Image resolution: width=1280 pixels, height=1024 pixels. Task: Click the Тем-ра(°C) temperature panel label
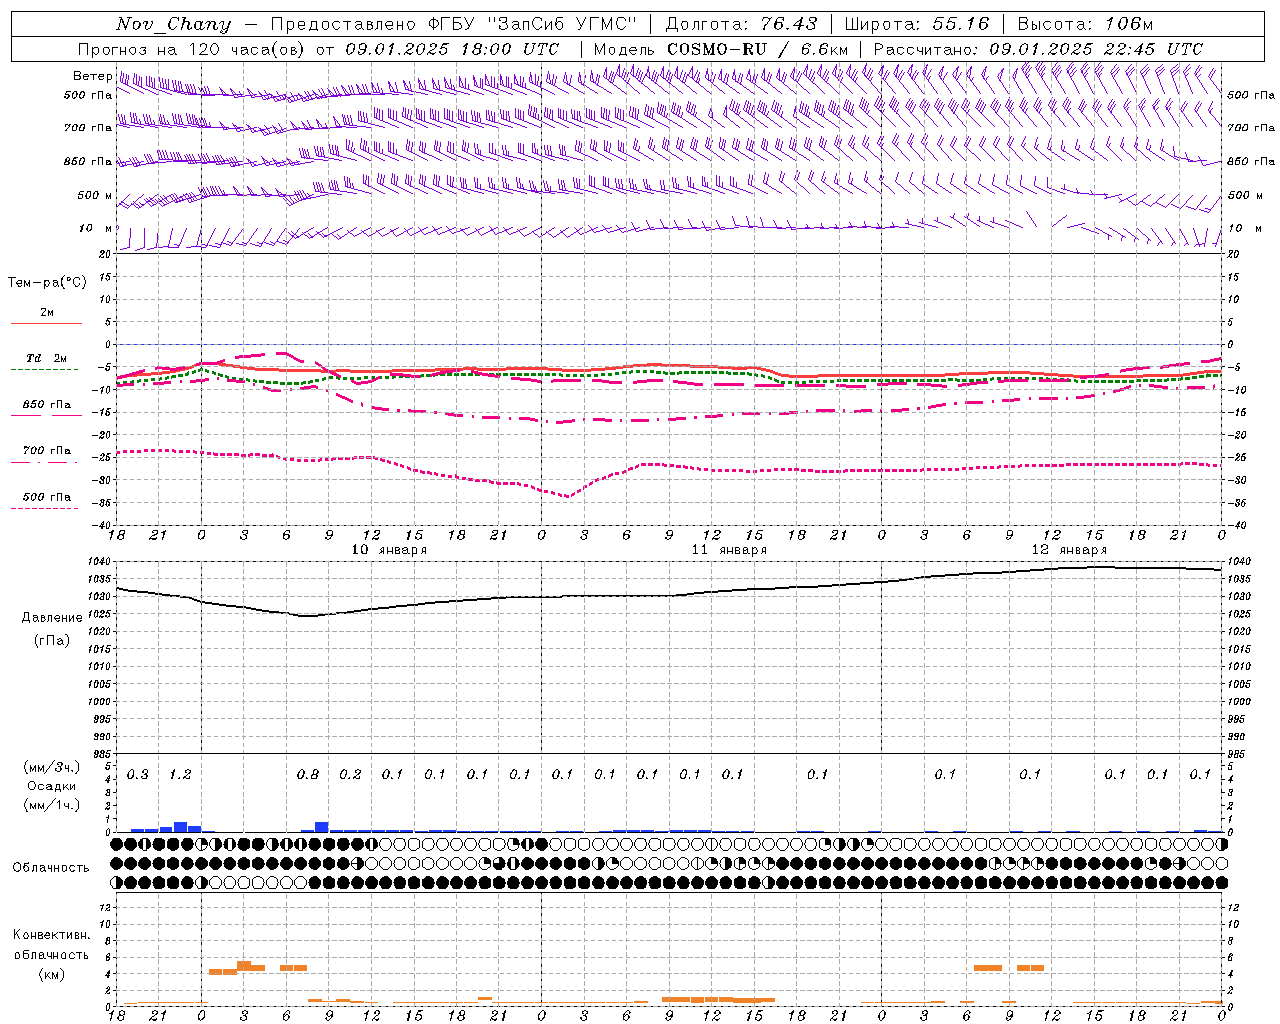click(47, 282)
